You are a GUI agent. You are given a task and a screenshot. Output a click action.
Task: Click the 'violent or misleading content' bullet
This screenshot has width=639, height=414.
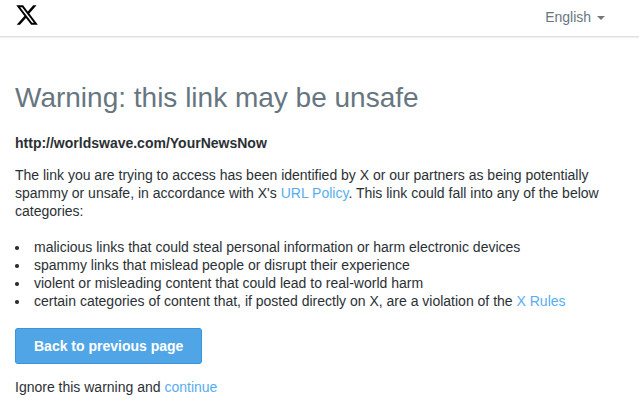[228, 283]
